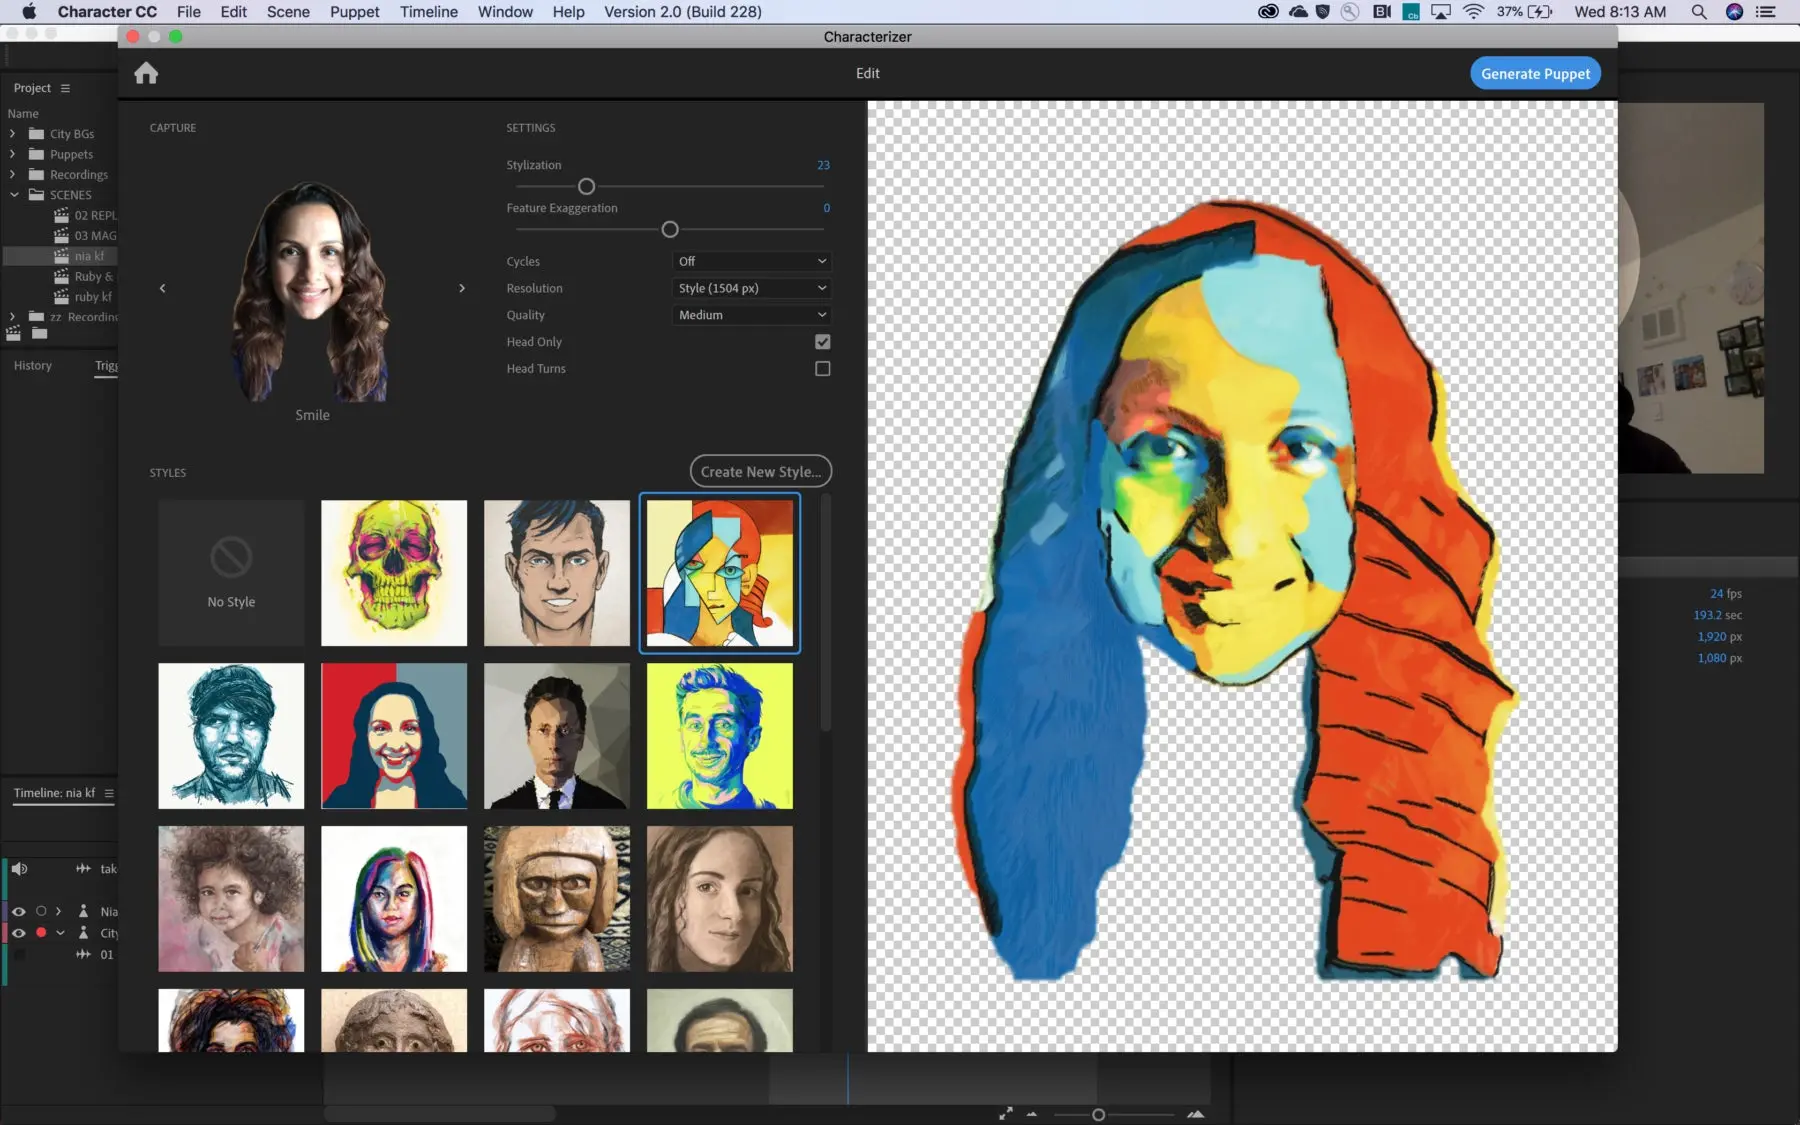Open the Cycles dropdown

[751, 261]
